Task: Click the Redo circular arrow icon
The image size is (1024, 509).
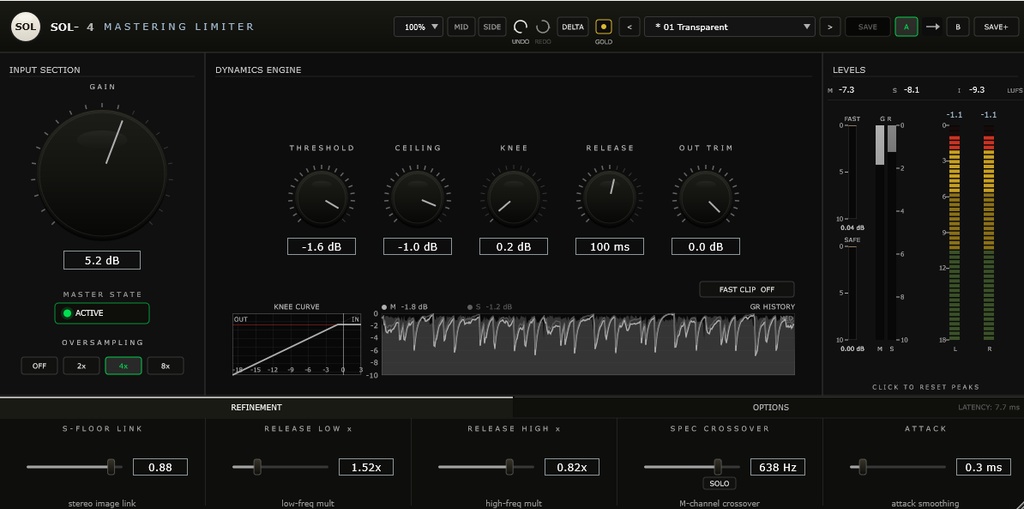Action: tap(543, 27)
